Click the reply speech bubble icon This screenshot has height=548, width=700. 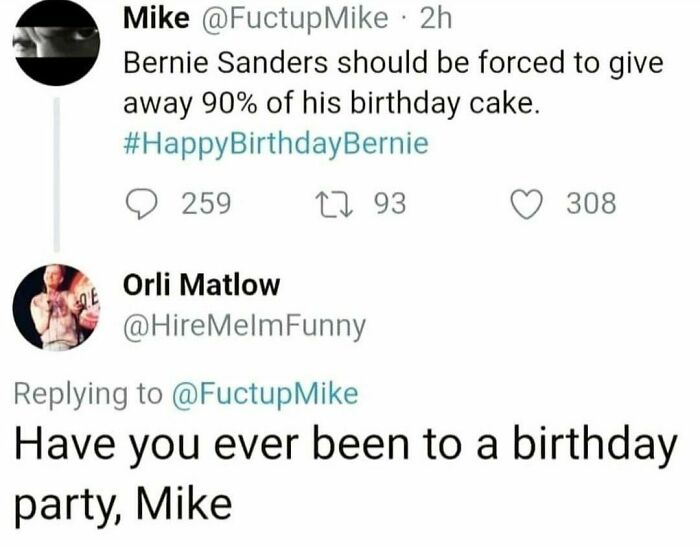(148, 204)
